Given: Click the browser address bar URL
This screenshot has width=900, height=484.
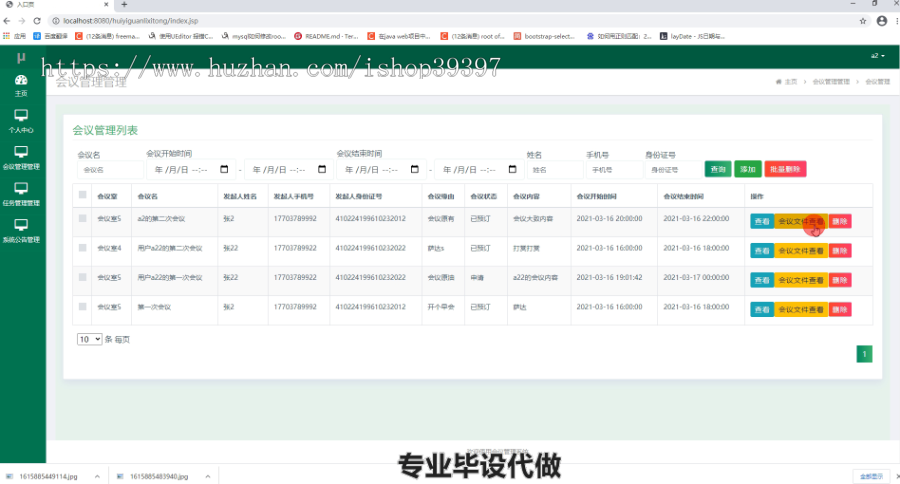Looking at the screenshot, I should click(131, 21).
